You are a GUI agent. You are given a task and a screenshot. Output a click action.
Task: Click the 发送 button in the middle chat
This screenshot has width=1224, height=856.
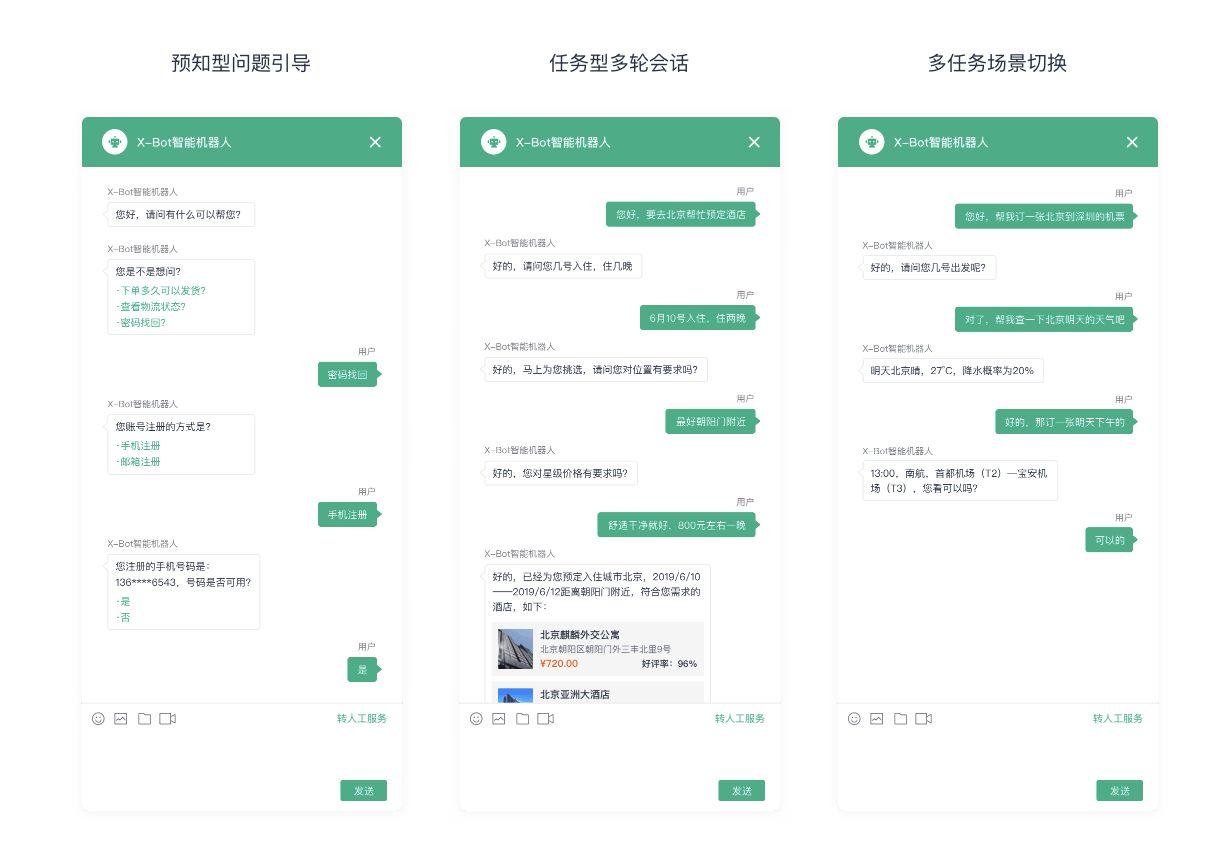(742, 790)
